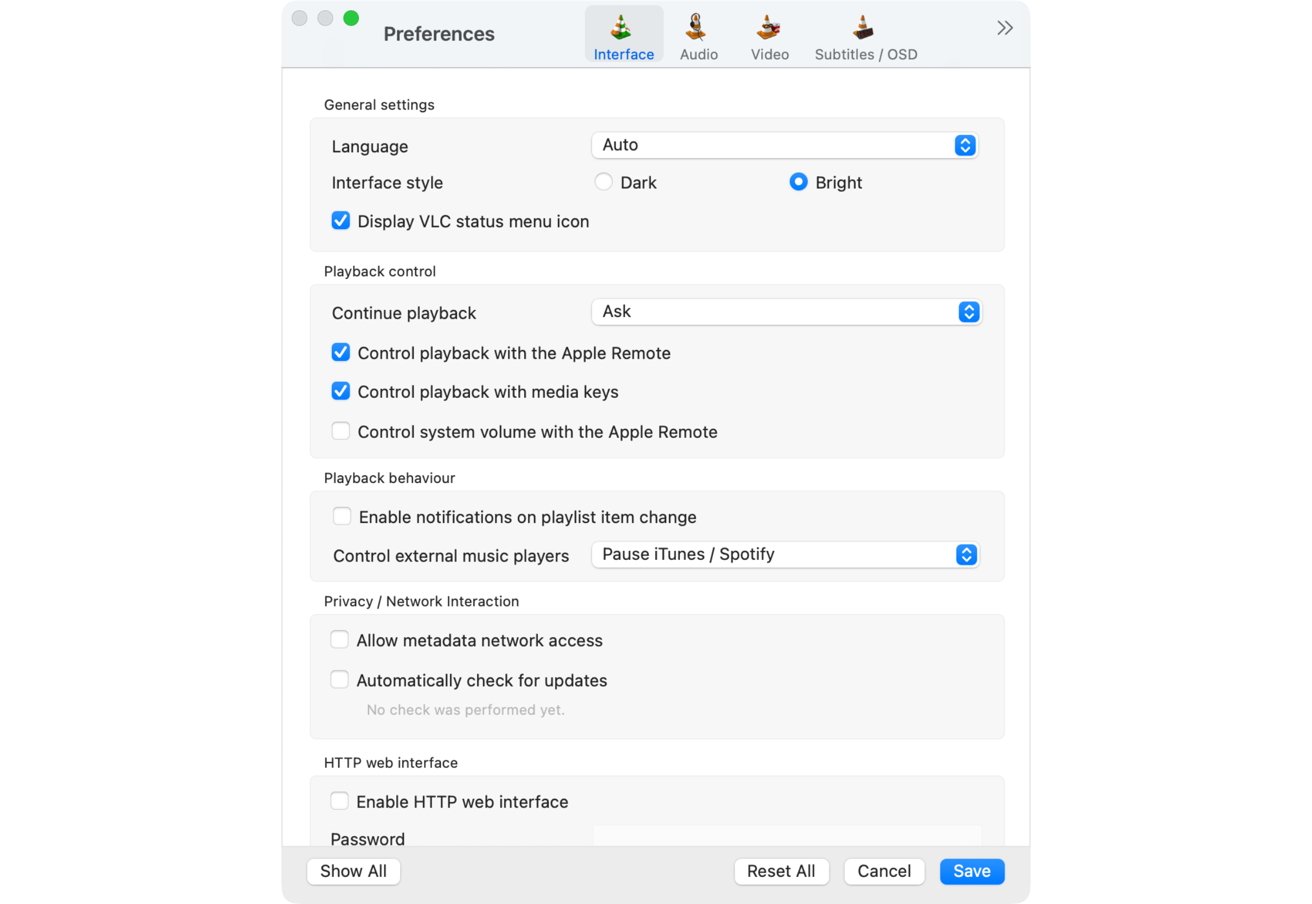Viewport: 1312px width, 904px height.
Task: Enable Automatically check for updates
Action: tap(340, 680)
